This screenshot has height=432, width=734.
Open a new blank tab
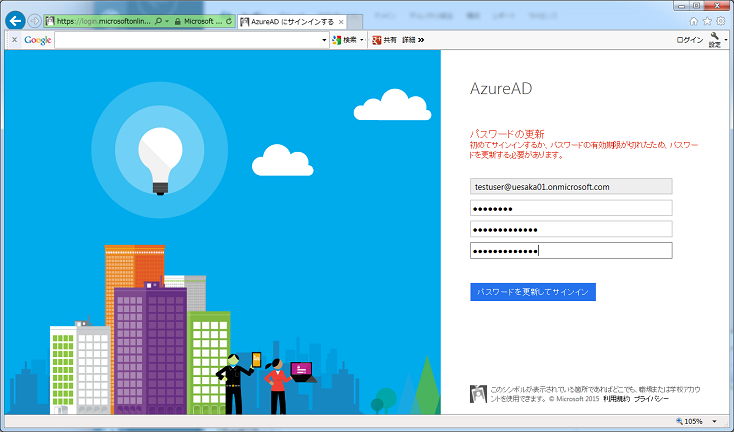(355, 22)
